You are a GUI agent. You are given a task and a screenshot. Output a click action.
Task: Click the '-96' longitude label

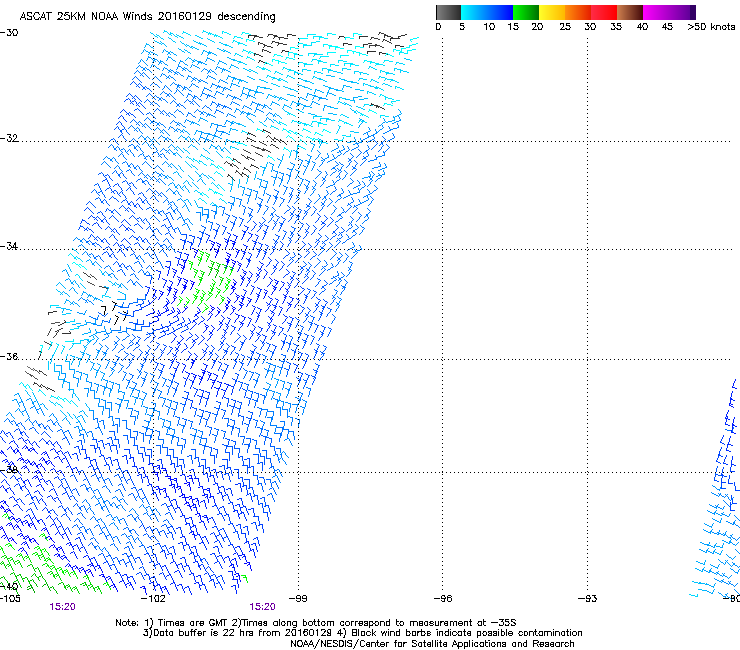click(x=443, y=599)
